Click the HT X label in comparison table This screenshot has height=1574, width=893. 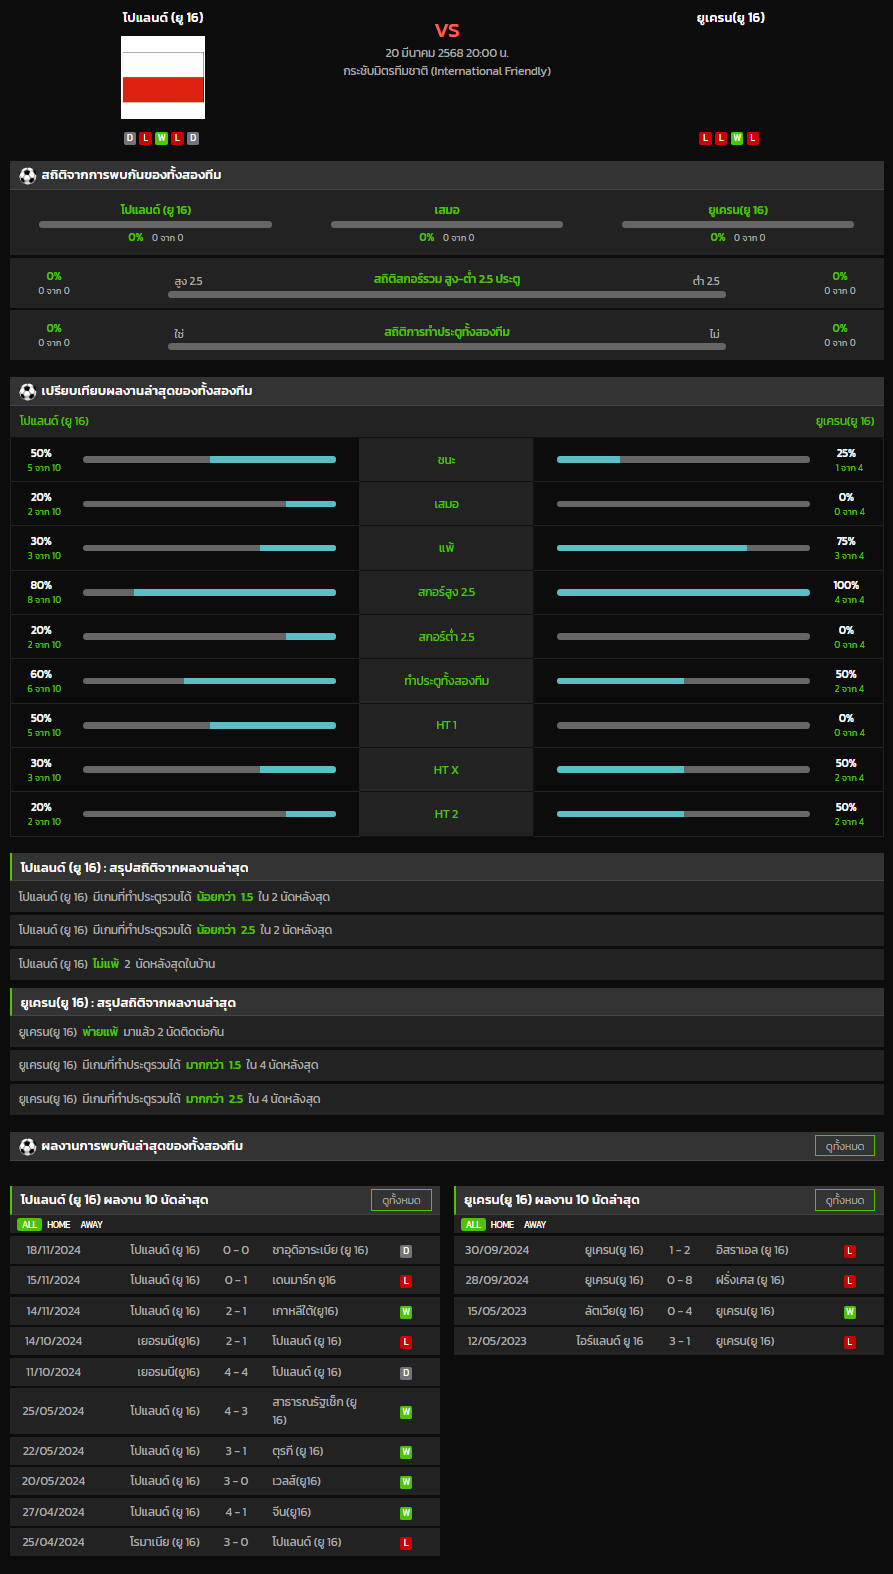[x=446, y=770]
